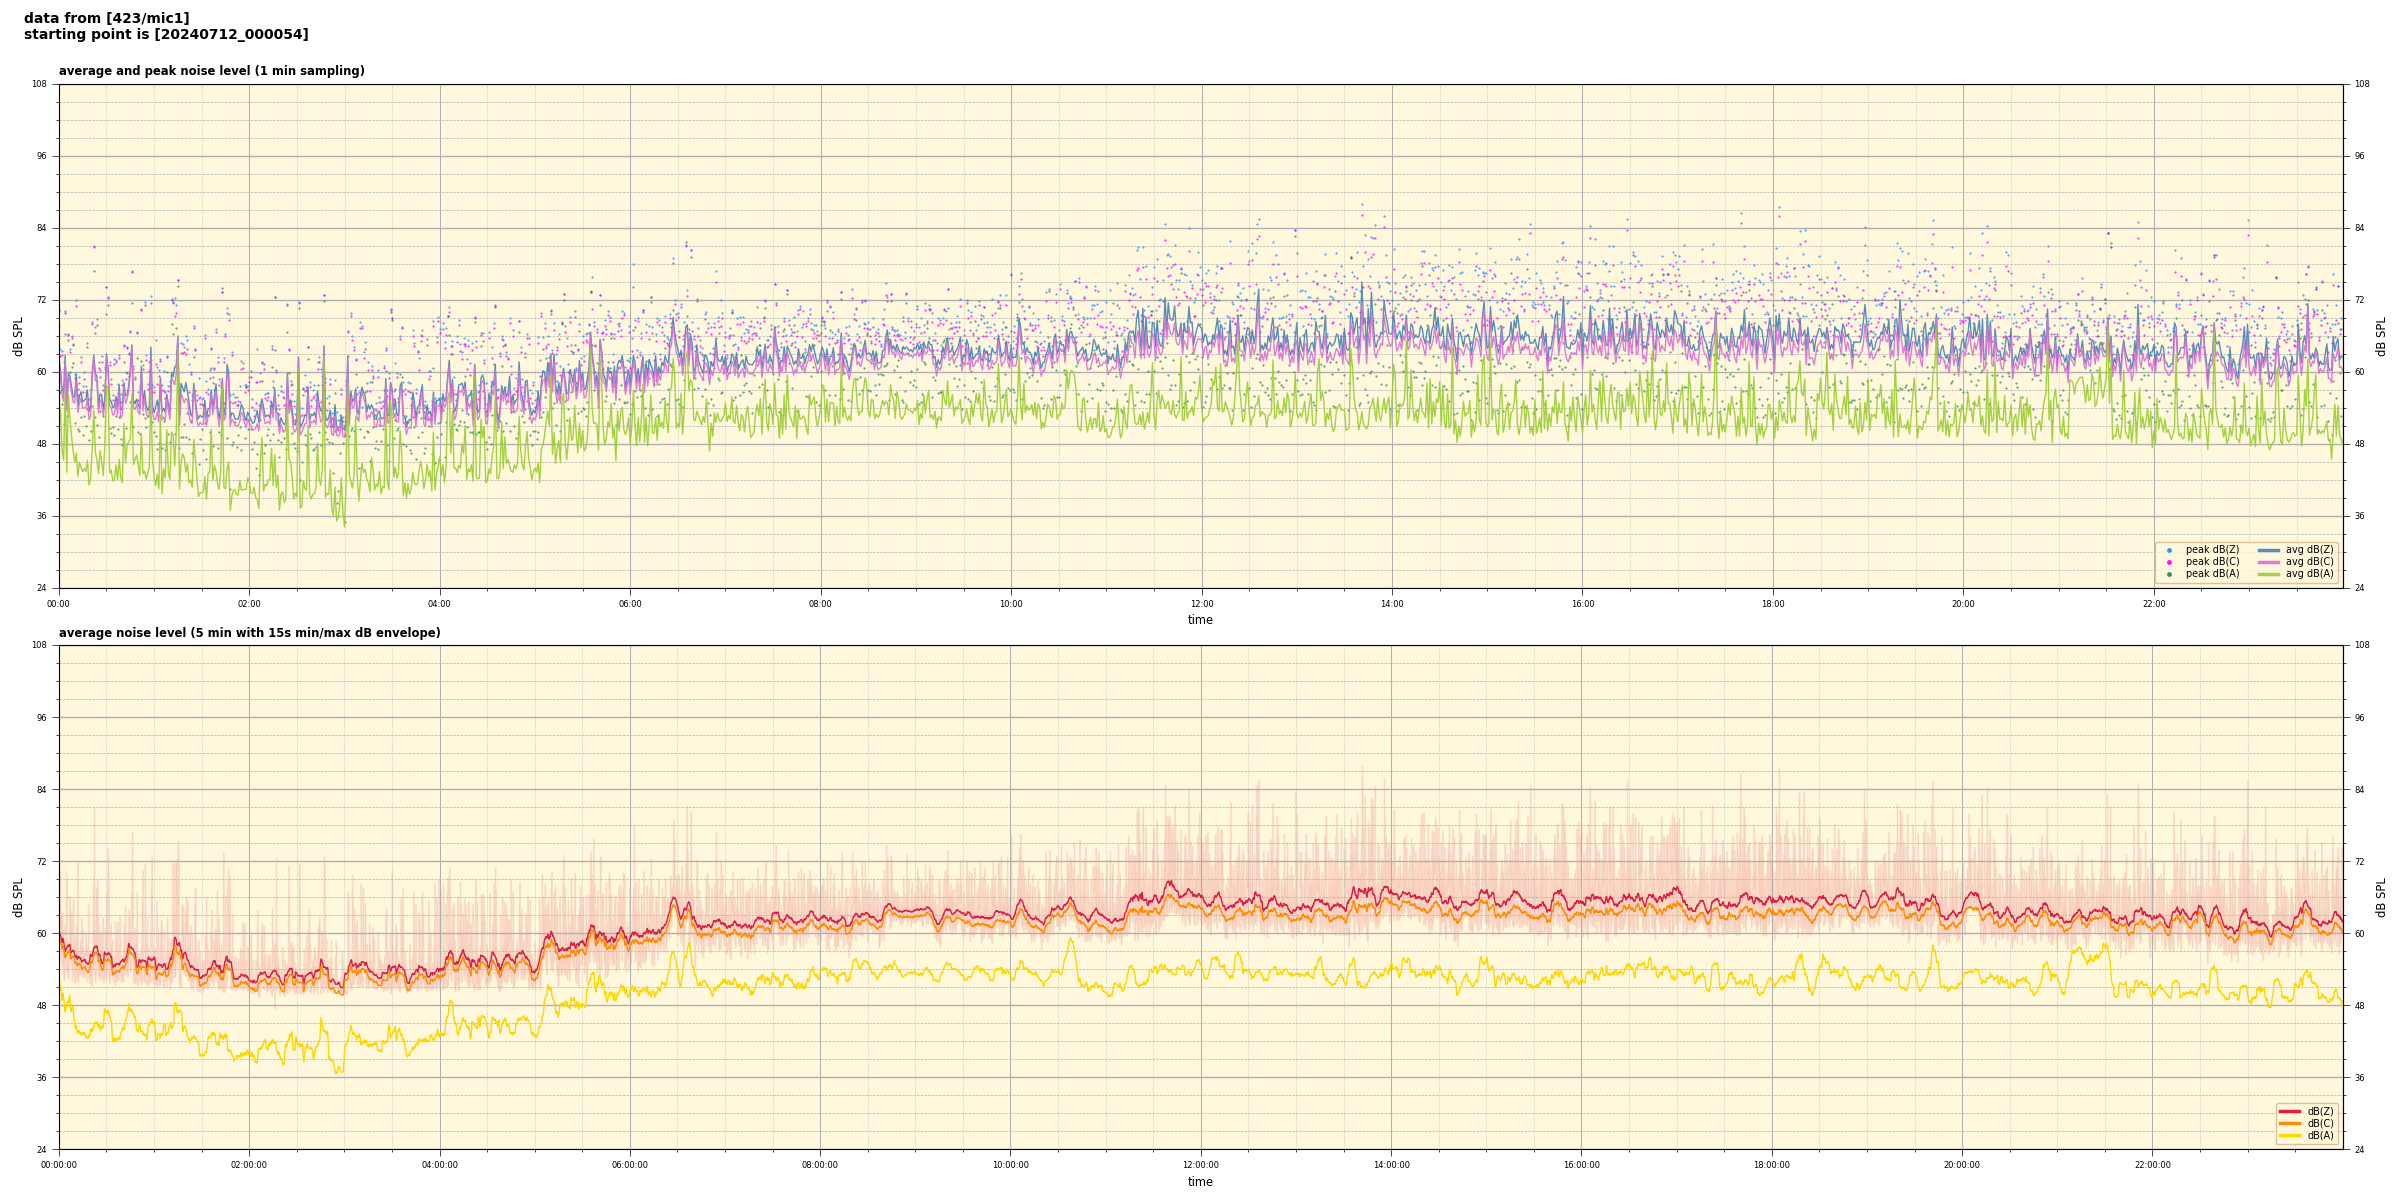This screenshot has width=2400, height=1200.
Task: Click the 12:00 tick on upper chart
Action: [x=1201, y=604]
